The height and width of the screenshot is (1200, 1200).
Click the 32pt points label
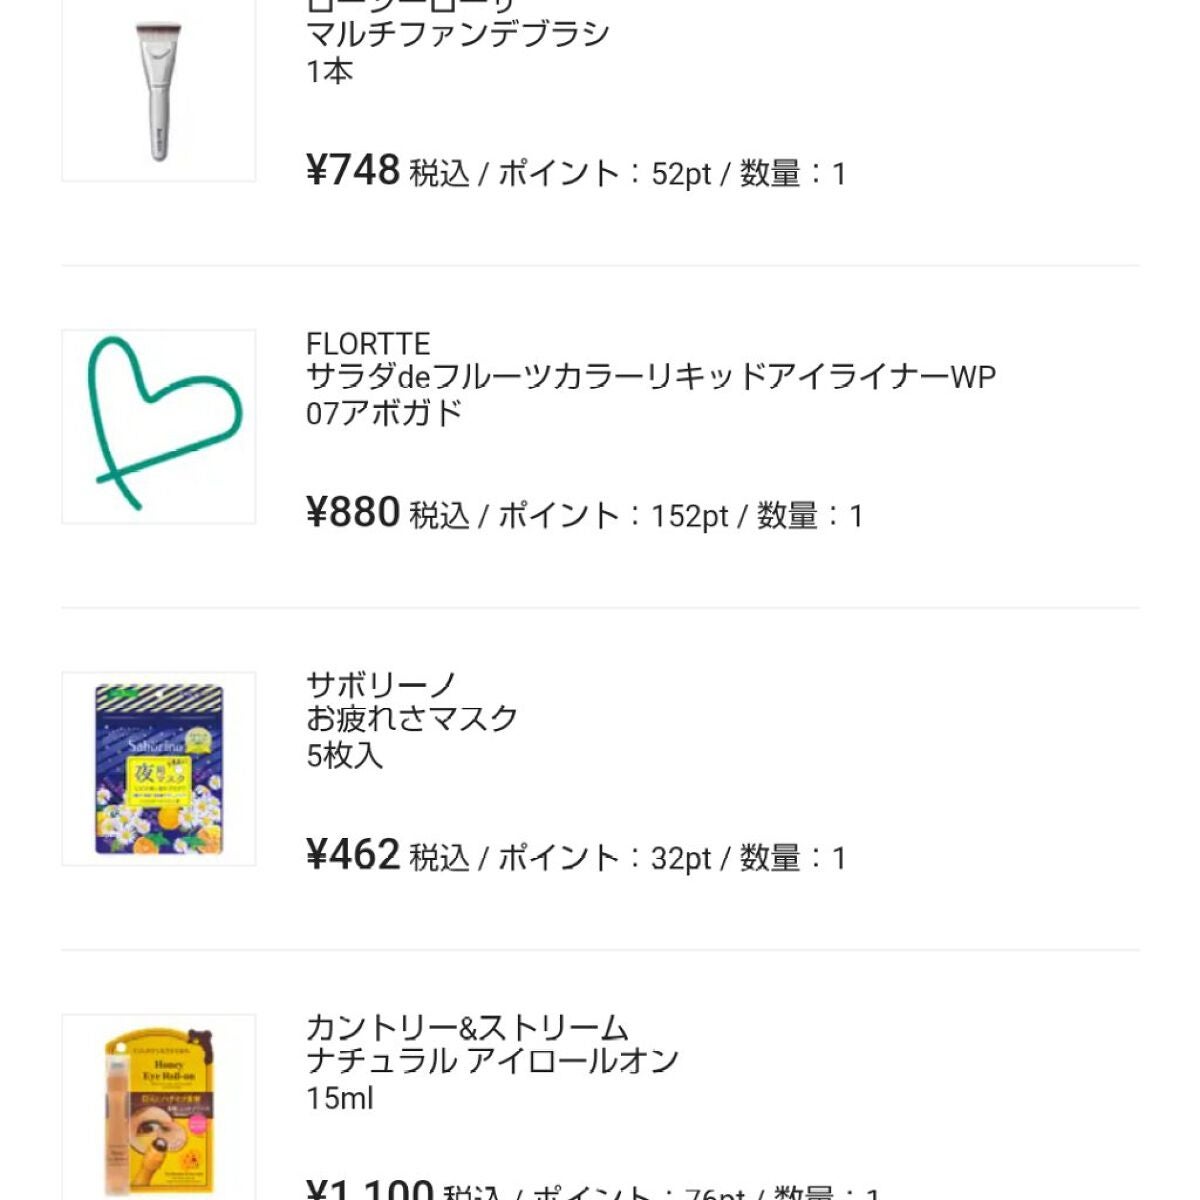681,858
